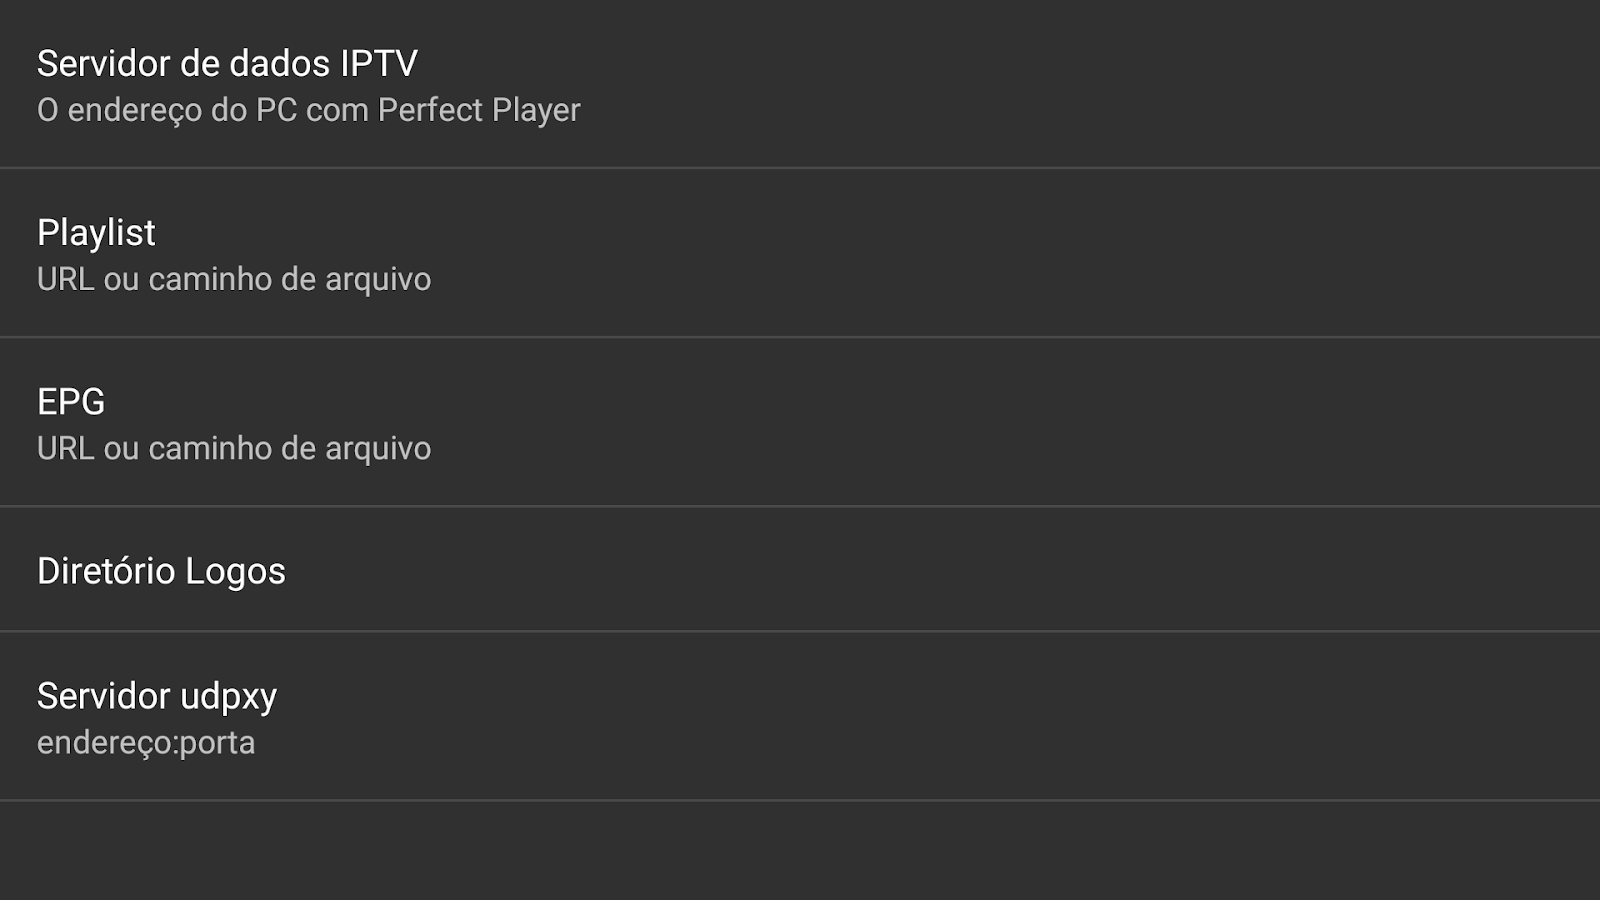Screen dimensions: 1600x900
Task: Tap the 'Diretório Logos' title label
Action: pyautogui.click(x=161, y=571)
